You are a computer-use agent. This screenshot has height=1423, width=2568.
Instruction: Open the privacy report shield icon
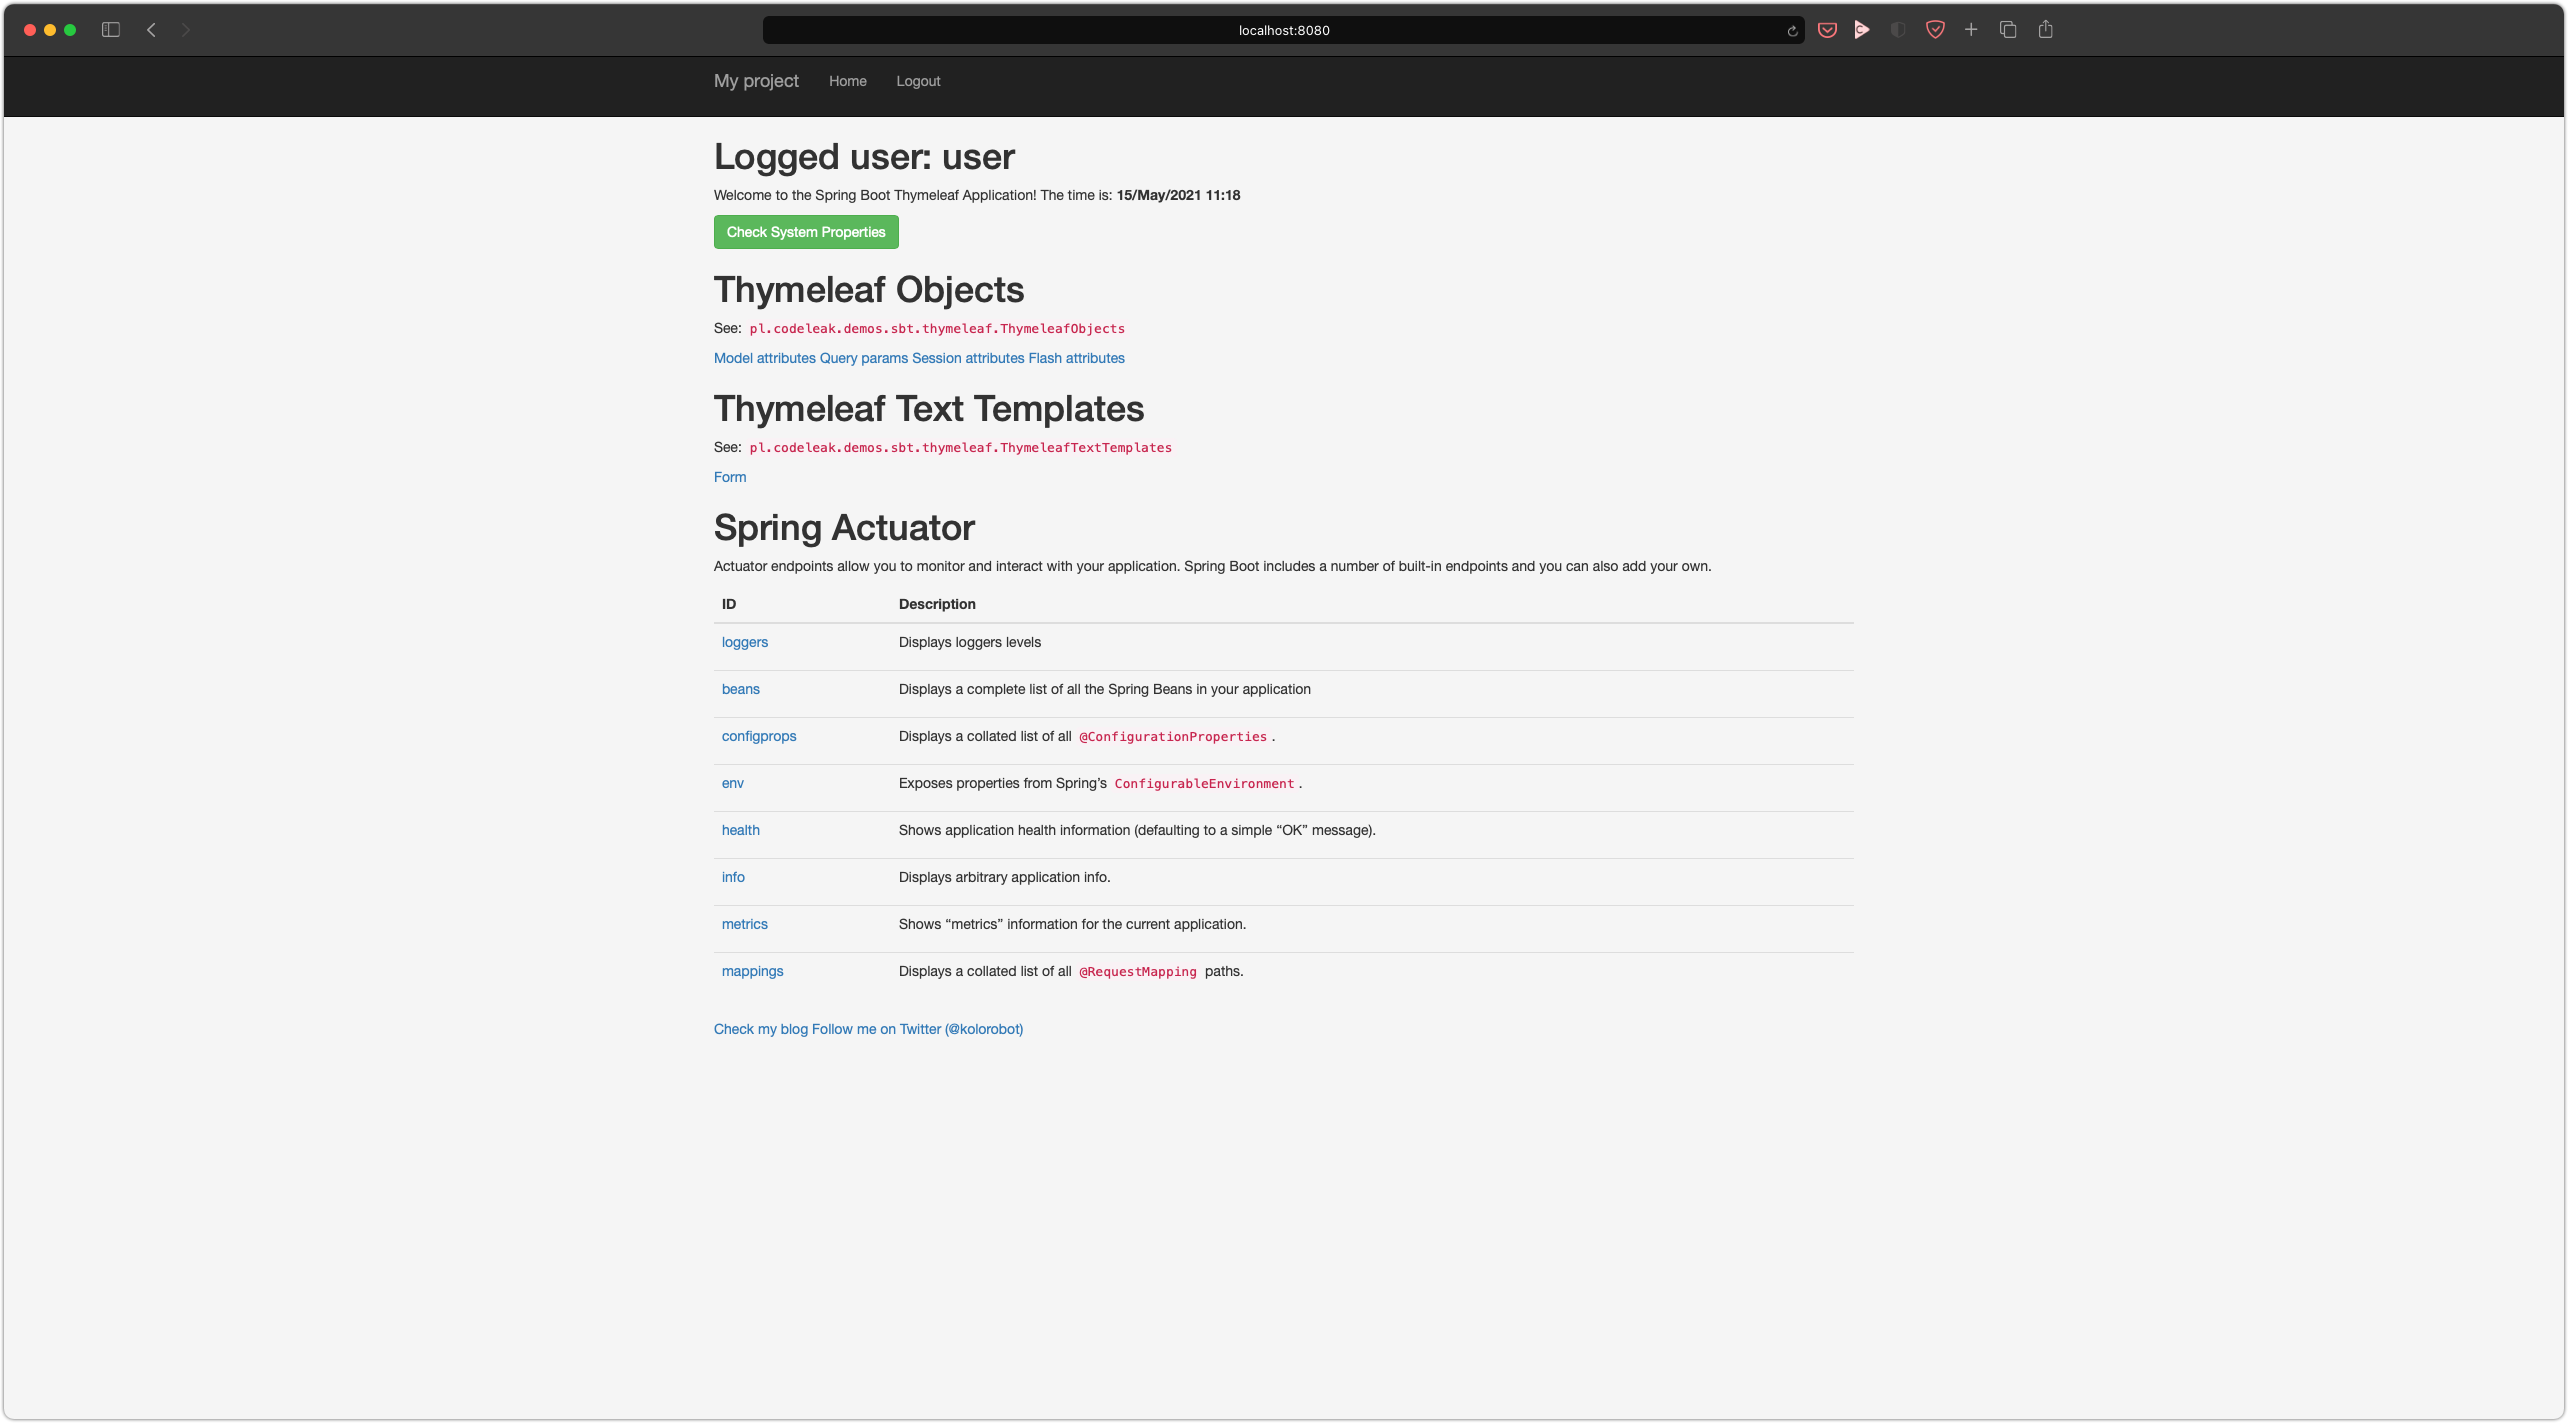click(1897, 30)
